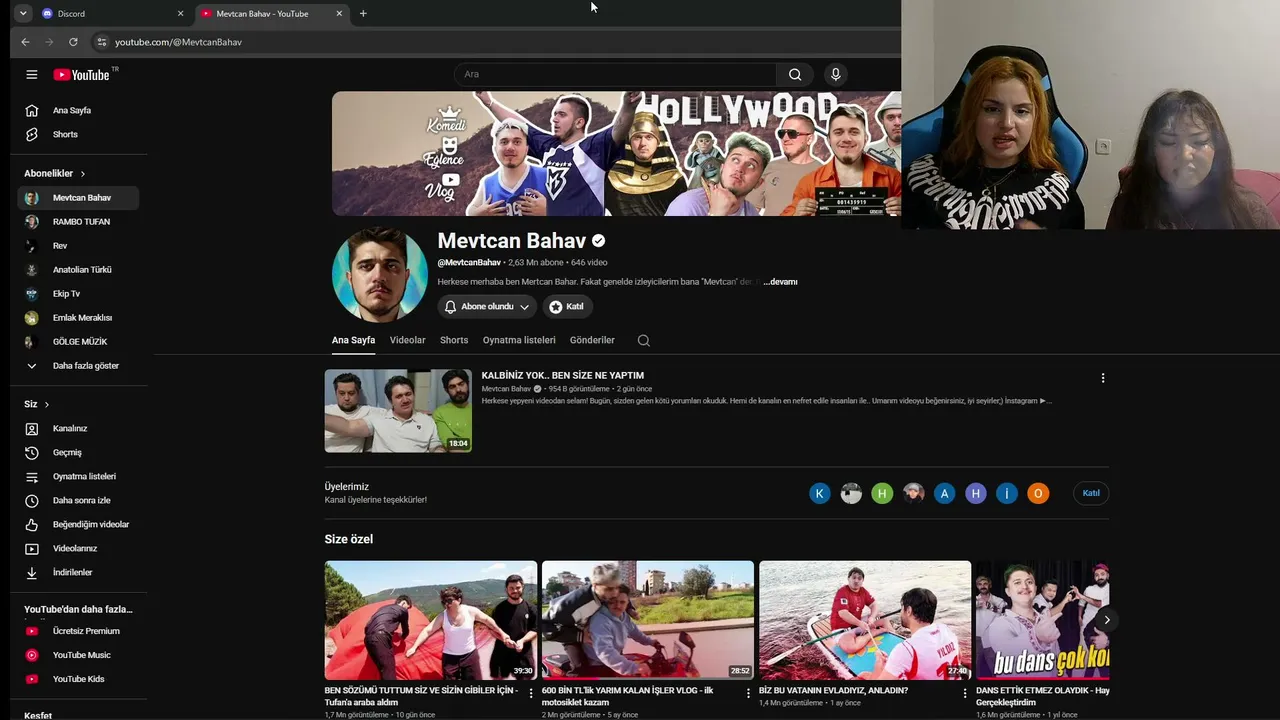Click the Üyelerimiz heading text
Image resolution: width=1280 pixels, height=720 pixels.
coord(347,487)
